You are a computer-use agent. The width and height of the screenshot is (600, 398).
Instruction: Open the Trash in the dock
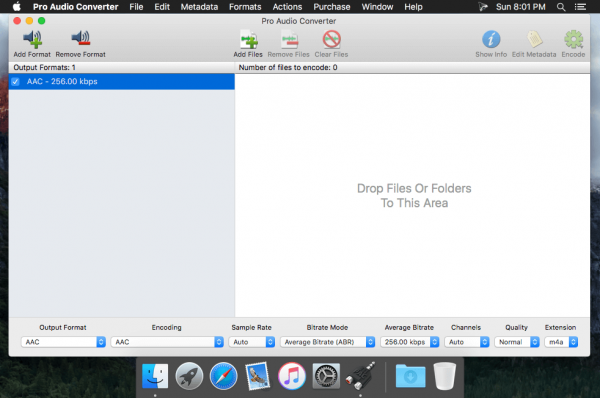(x=445, y=376)
